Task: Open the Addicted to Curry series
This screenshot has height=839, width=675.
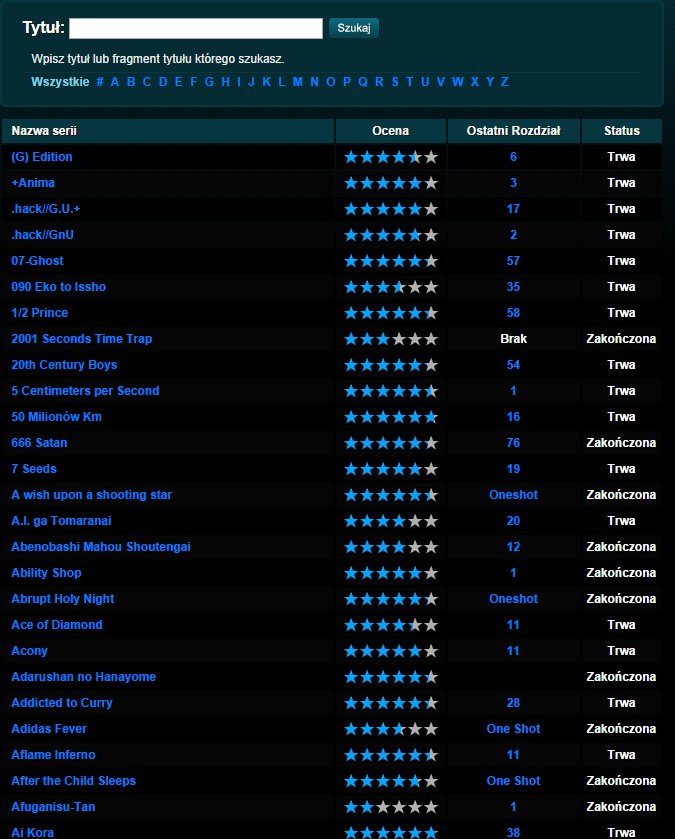Action: click(x=62, y=703)
